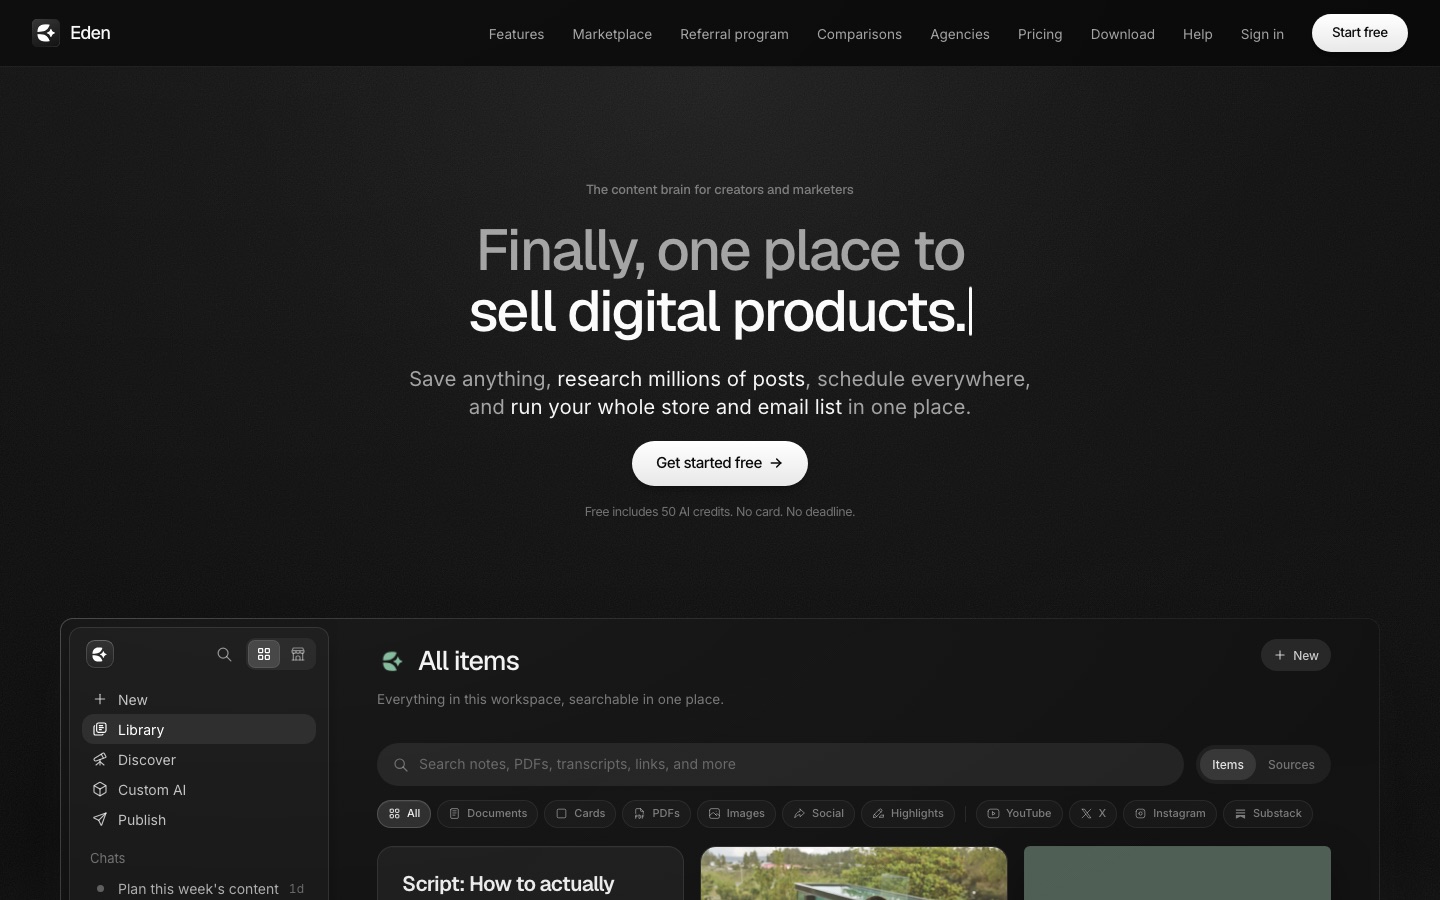This screenshot has height=900, width=1440.
Task: Click the Start free button
Action: (x=1360, y=33)
